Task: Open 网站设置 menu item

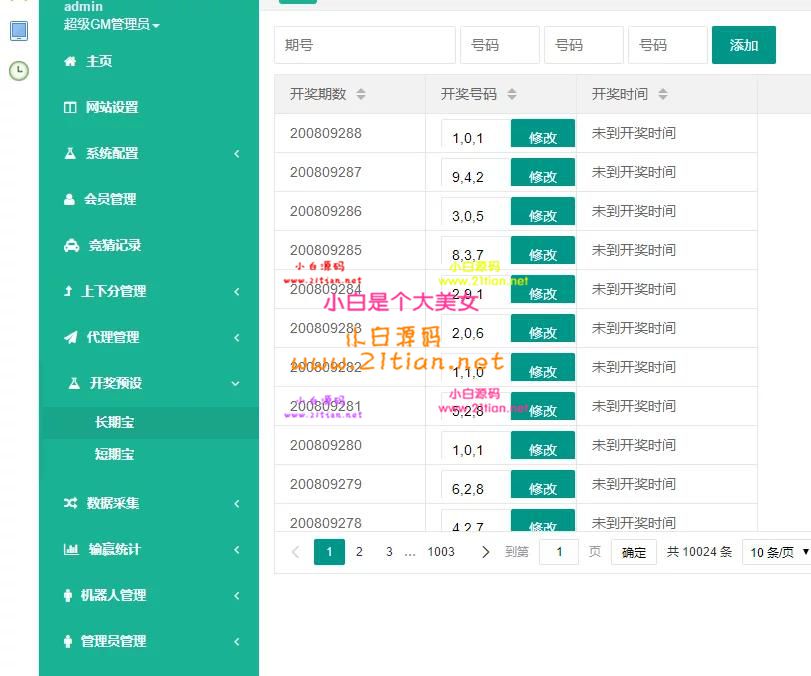Action: pyautogui.click(x=112, y=108)
